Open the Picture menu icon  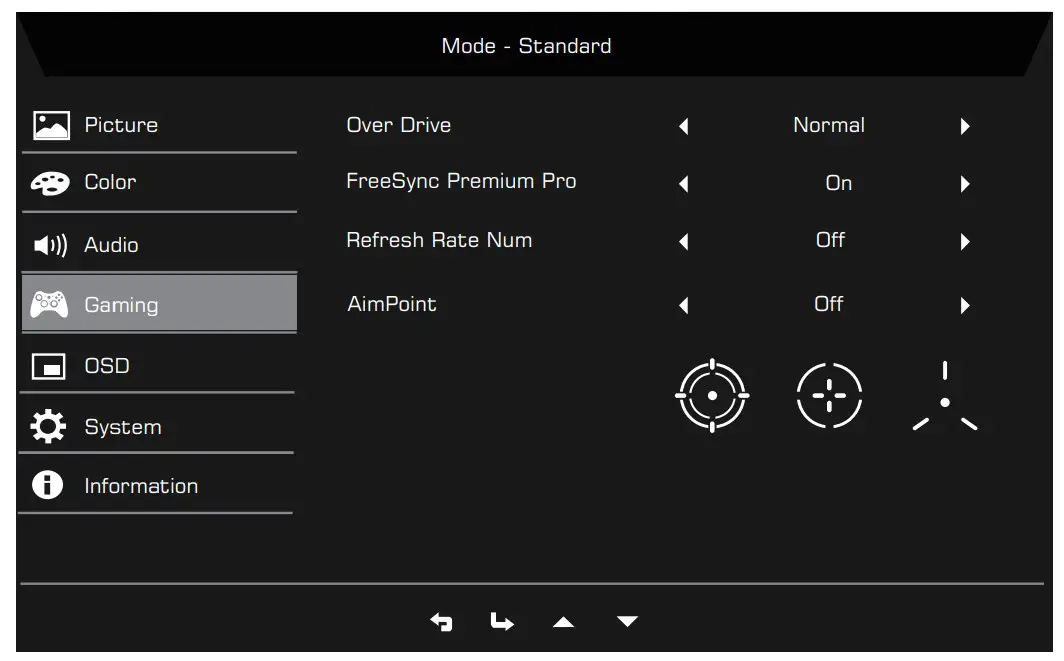click(51, 126)
